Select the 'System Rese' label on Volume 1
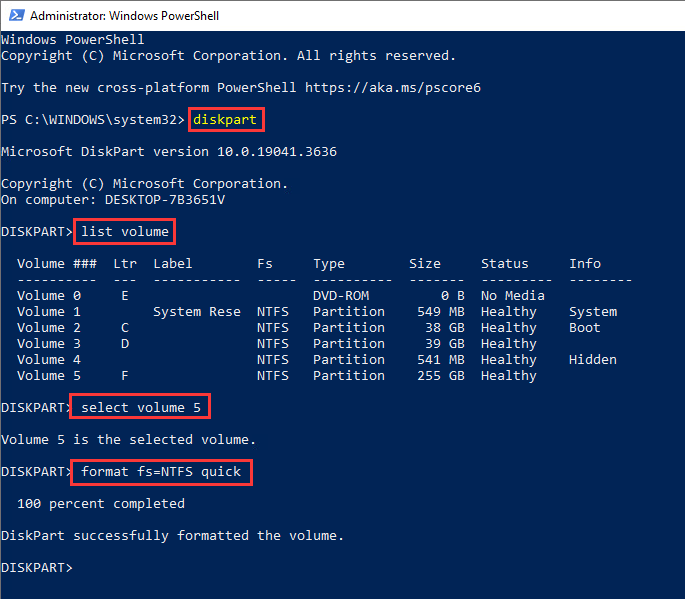 pos(197,312)
